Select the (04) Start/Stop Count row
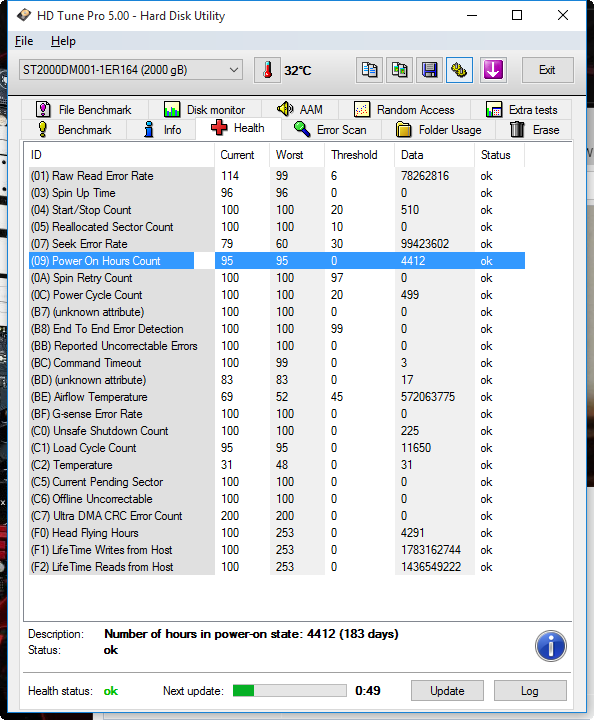 [277, 210]
